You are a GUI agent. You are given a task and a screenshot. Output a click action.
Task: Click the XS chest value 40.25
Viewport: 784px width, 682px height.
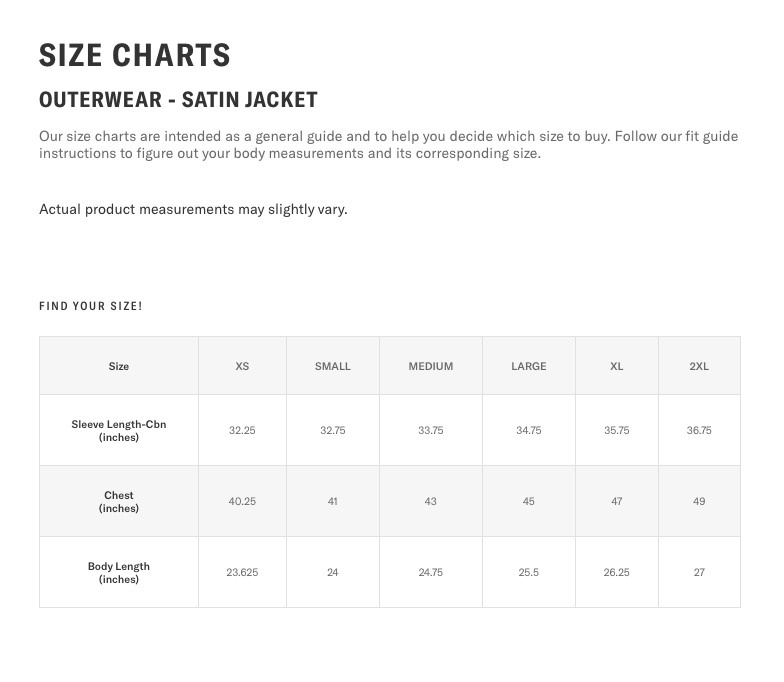coord(242,501)
